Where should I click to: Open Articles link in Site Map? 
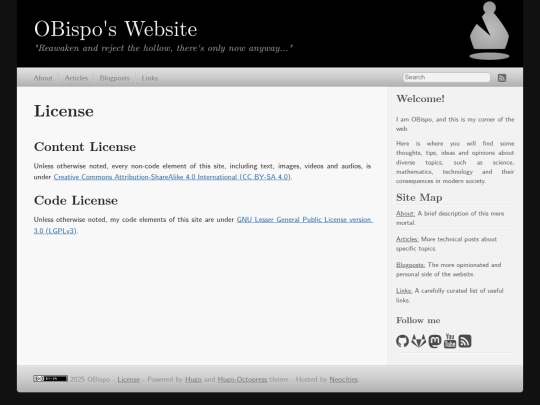(407, 239)
